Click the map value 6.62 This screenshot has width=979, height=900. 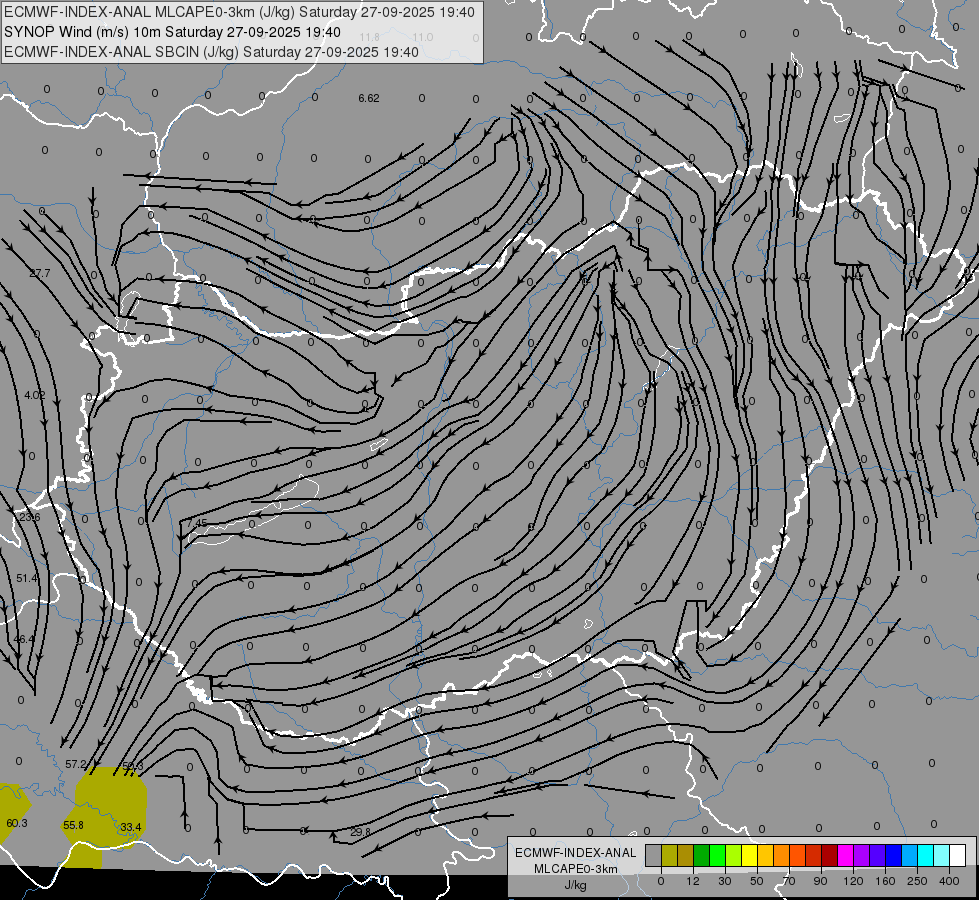[369, 98]
